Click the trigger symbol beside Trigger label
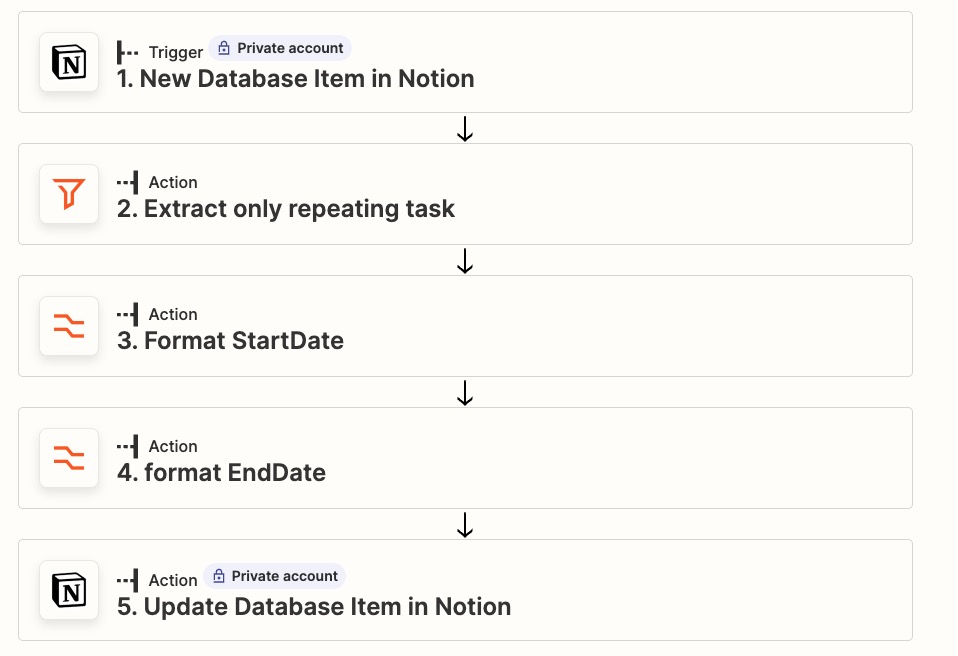Screen dimensions: 958x656 click(128, 51)
